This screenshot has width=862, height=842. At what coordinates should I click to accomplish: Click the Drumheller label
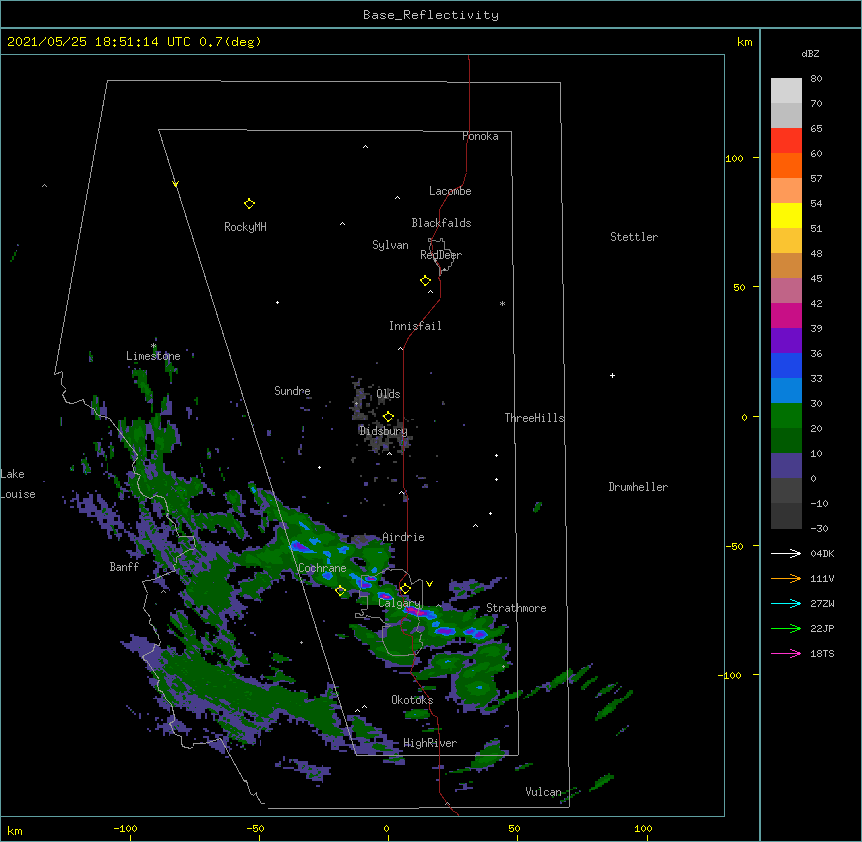[x=638, y=487]
